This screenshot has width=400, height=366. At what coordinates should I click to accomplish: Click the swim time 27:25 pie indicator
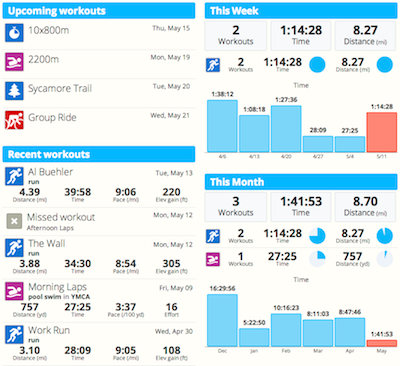point(317,259)
